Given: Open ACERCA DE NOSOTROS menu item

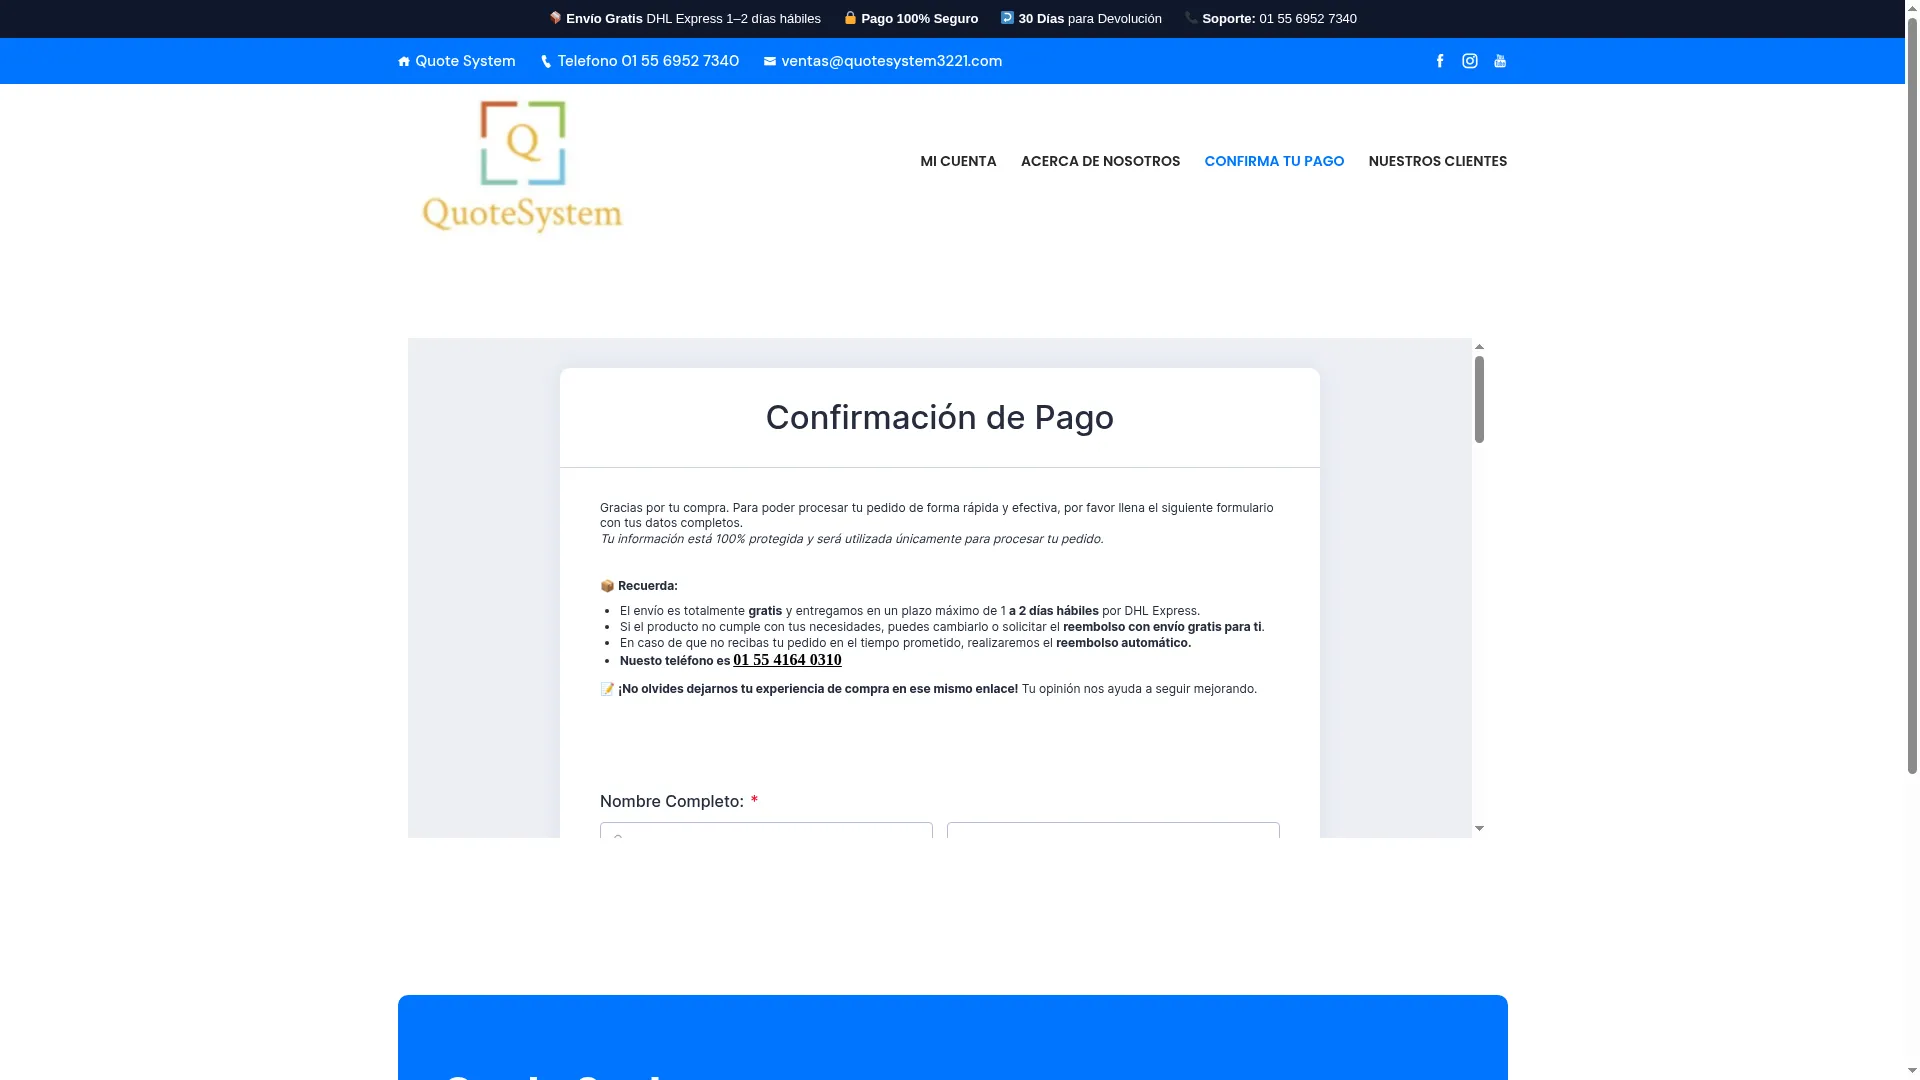Looking at the screenshot, I should click(x=1100, y=161).
